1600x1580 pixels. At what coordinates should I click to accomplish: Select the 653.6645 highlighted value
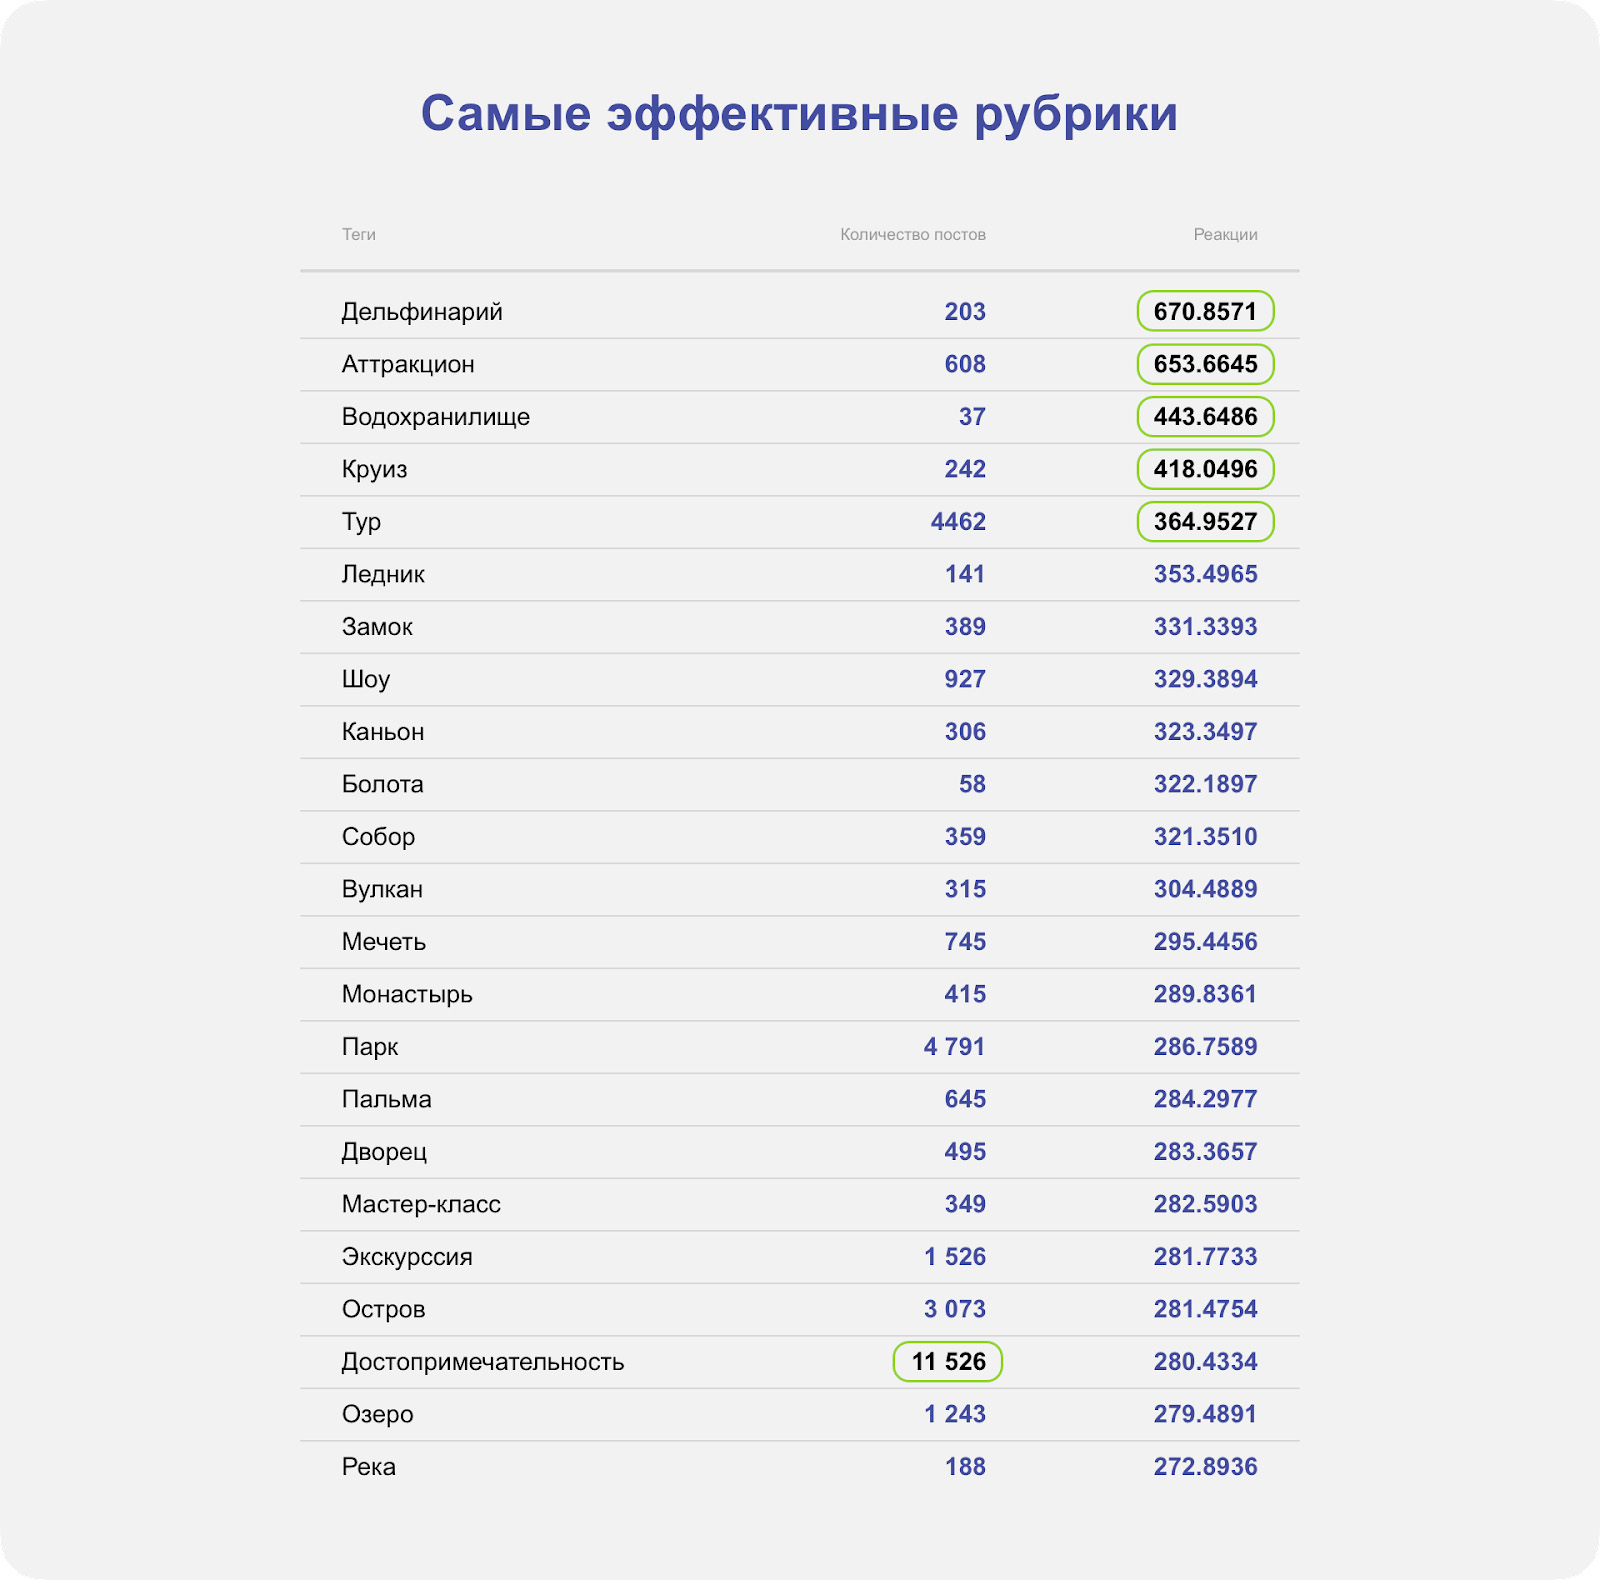click(1205, 364)
